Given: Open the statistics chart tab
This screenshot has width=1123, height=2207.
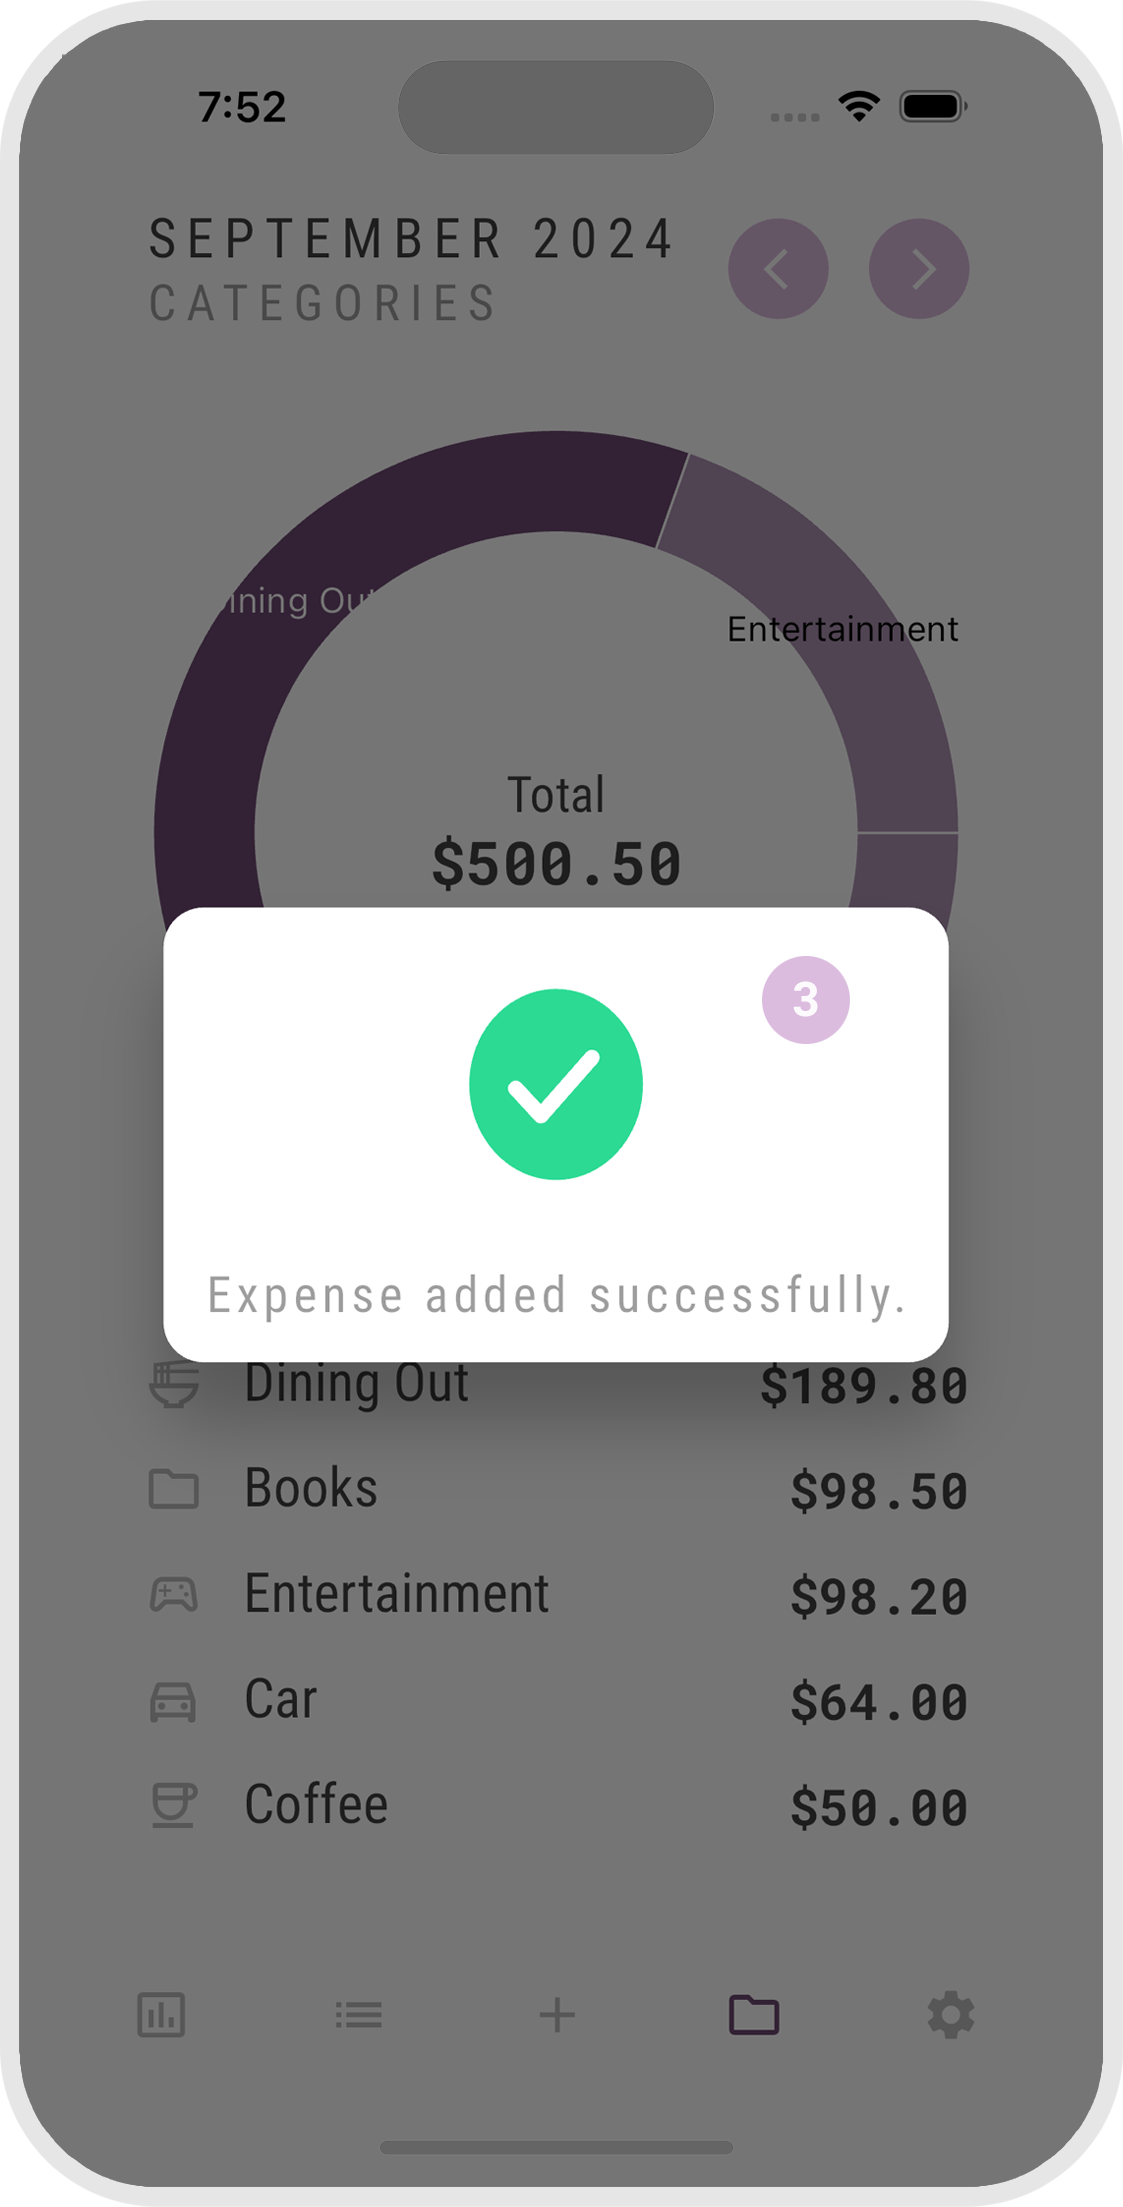Looking at the screenshot, I should [x=161, y=2015].
